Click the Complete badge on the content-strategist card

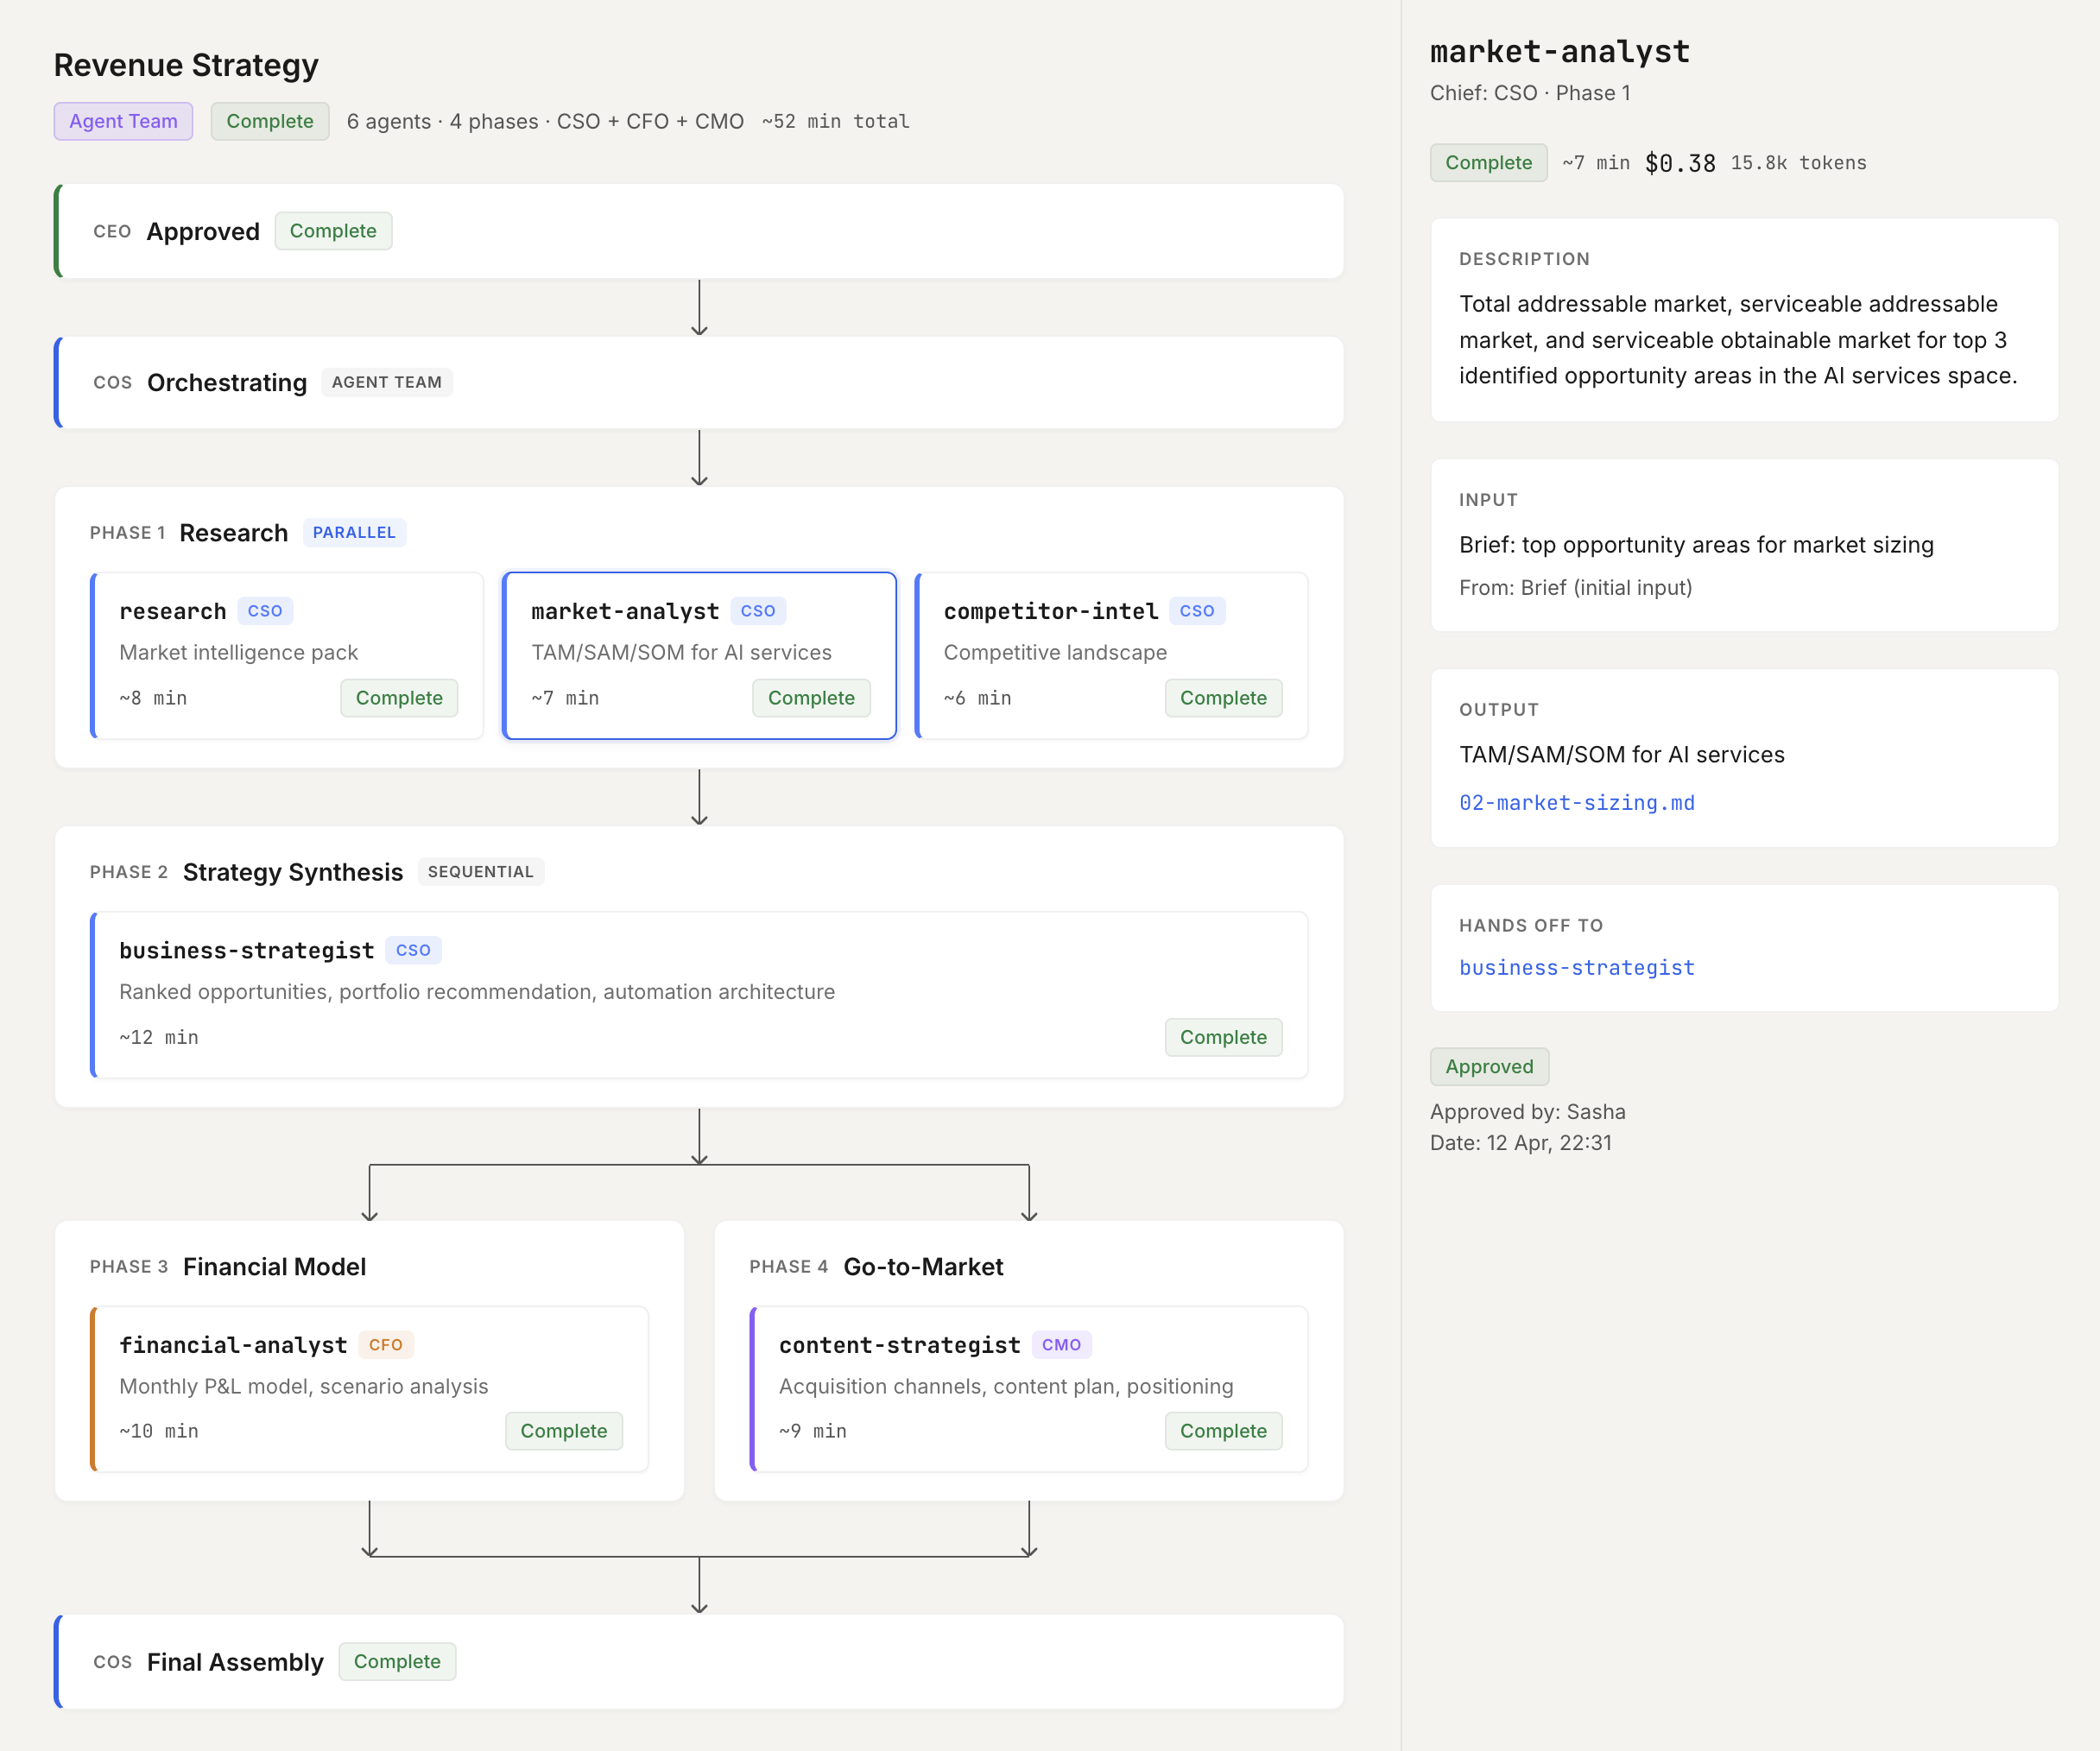pyautogui.click(x=1223, y=1431)
